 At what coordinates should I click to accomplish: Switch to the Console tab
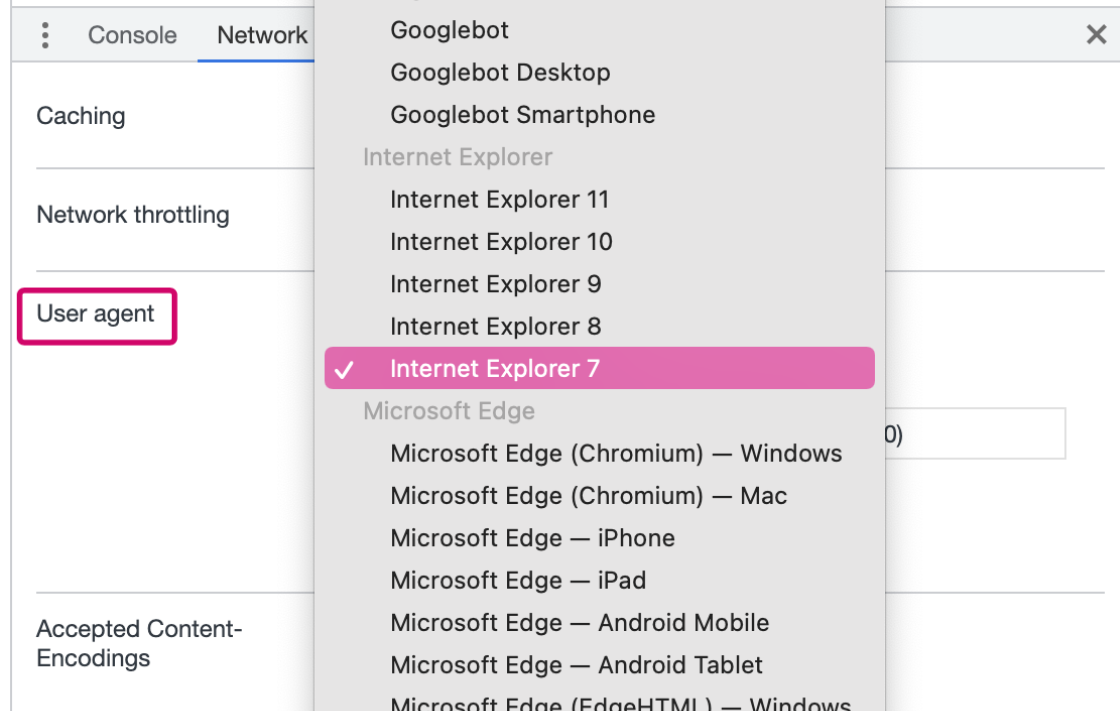pyautogui.click(x=132, y=35)
